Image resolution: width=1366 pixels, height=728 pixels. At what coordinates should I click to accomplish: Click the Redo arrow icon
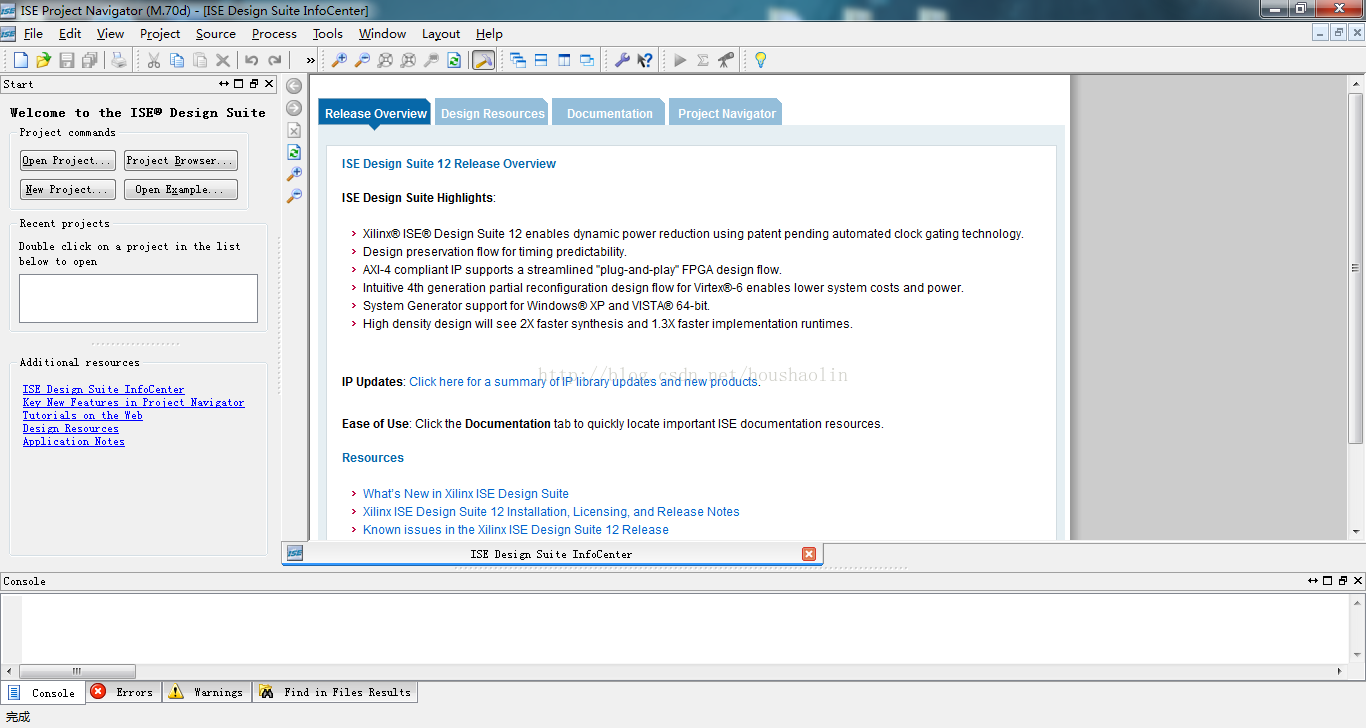275,60
